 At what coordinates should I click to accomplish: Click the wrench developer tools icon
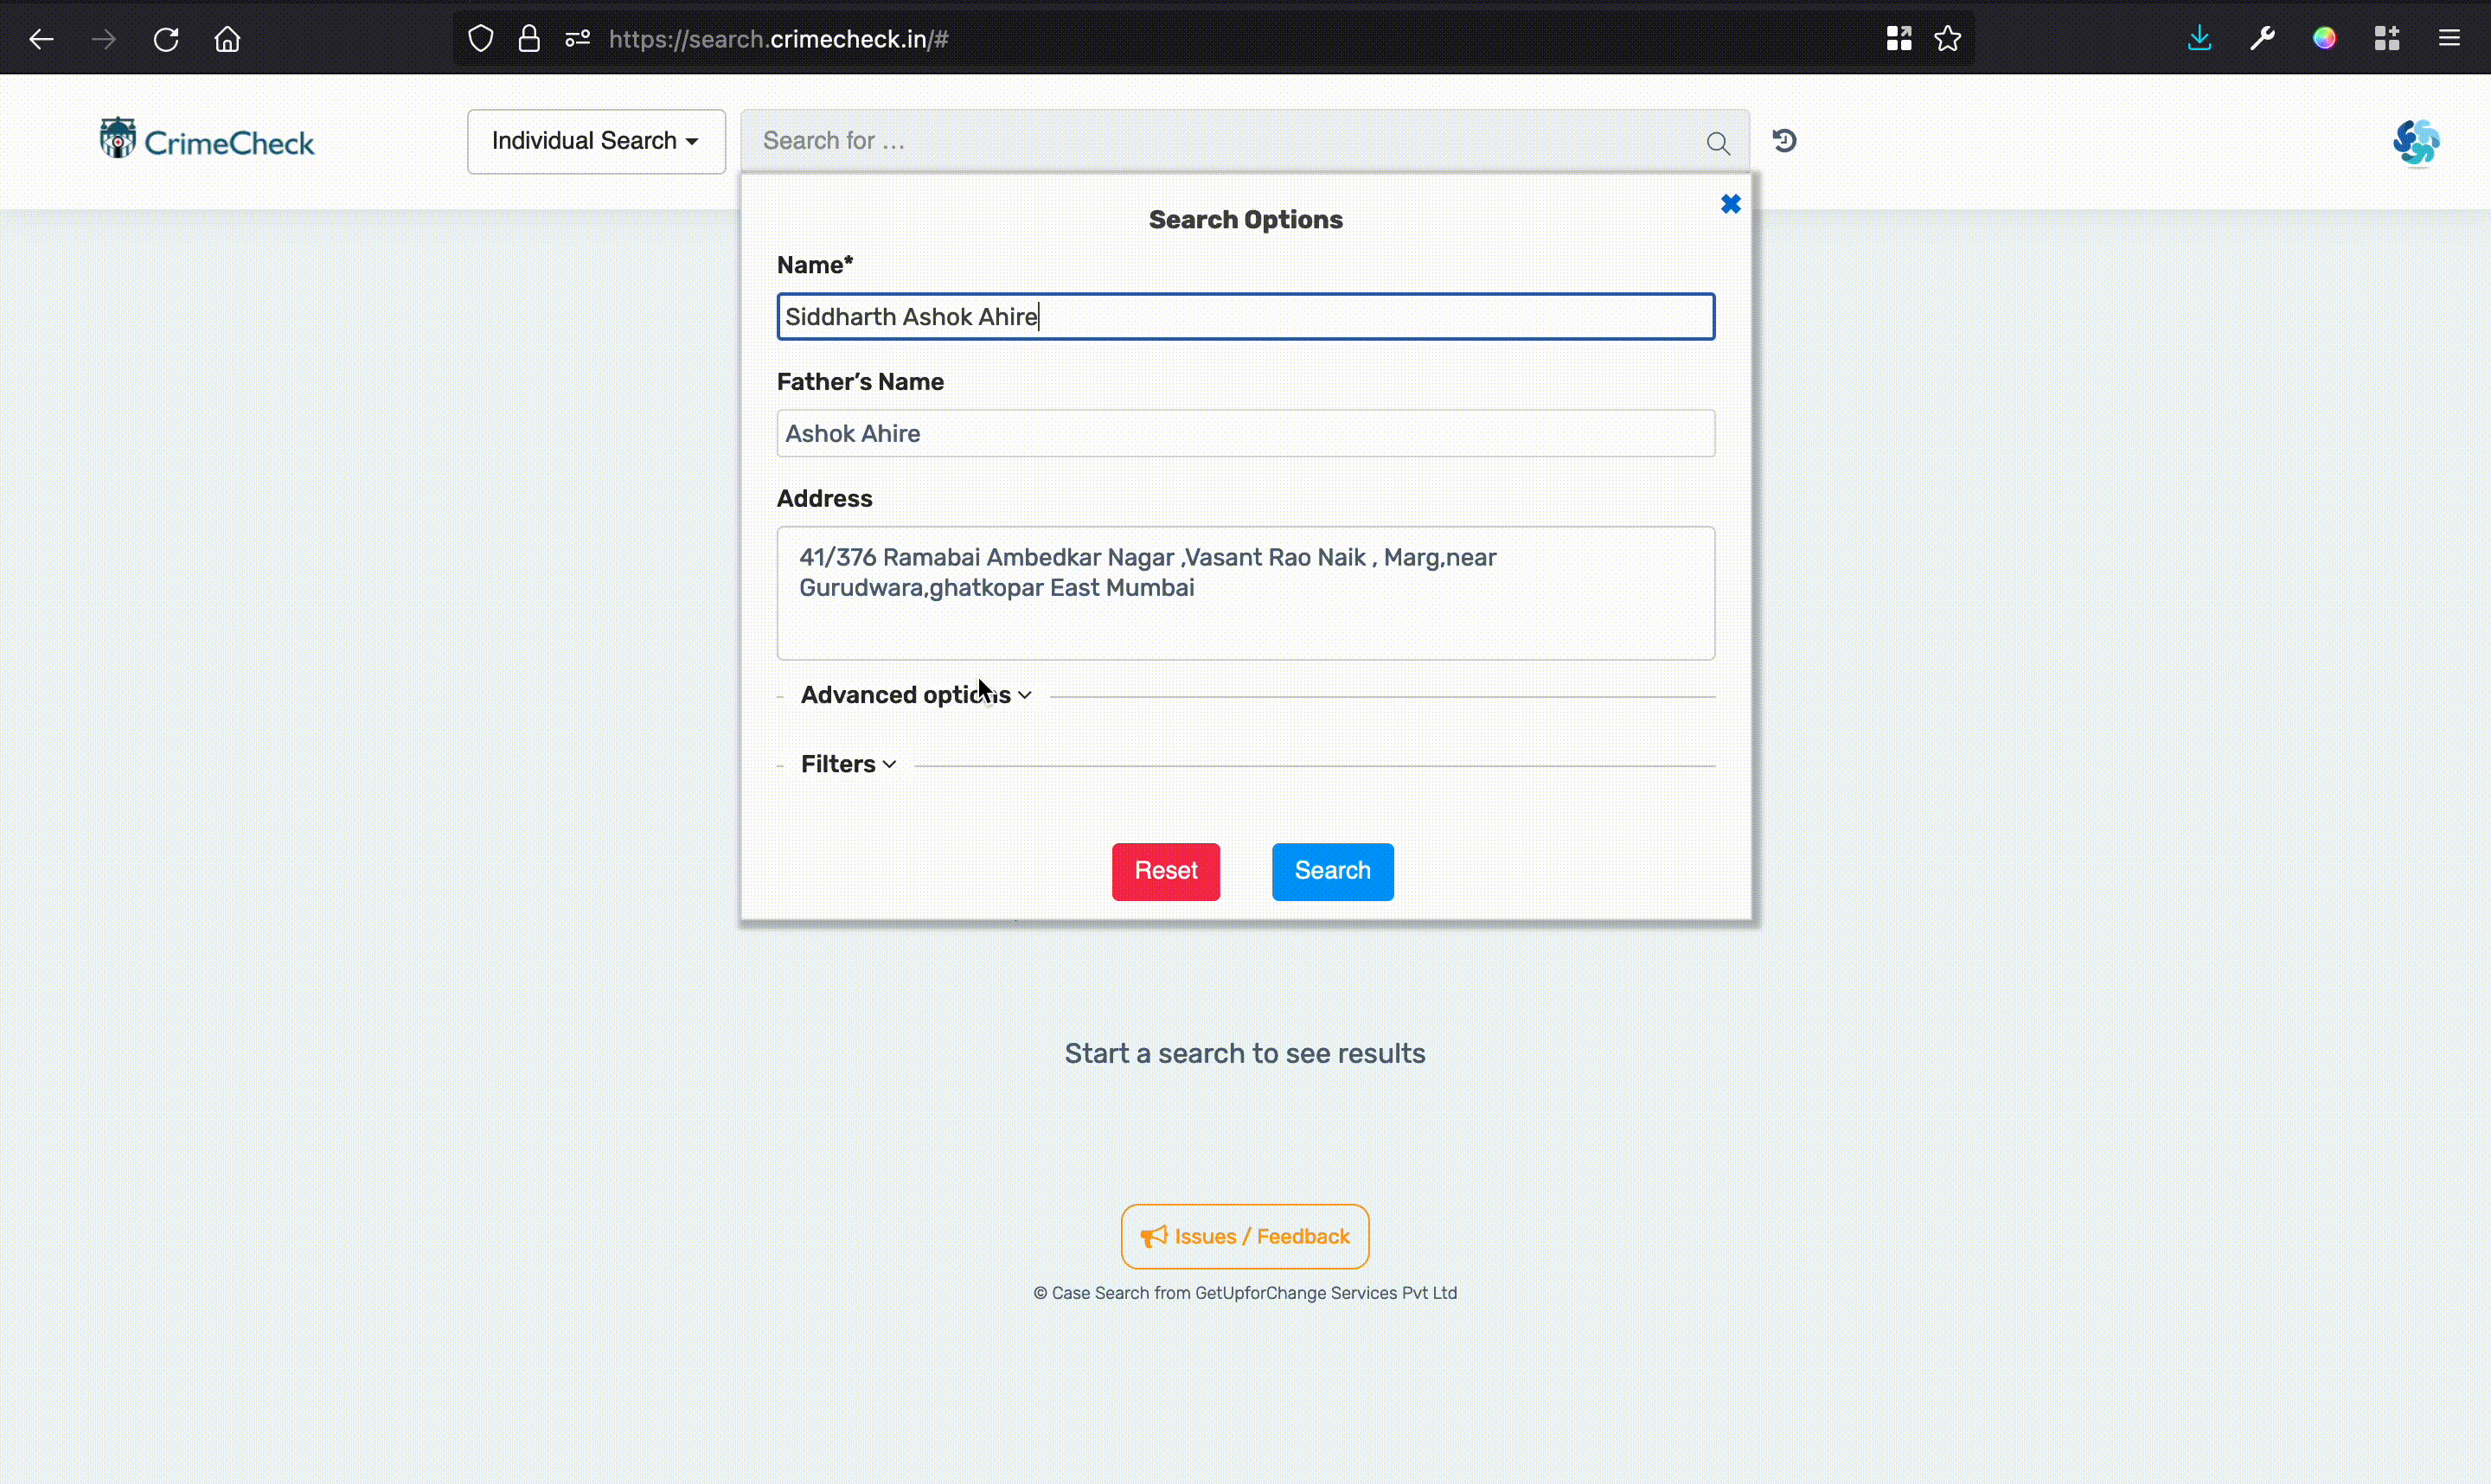point(2262,39)
